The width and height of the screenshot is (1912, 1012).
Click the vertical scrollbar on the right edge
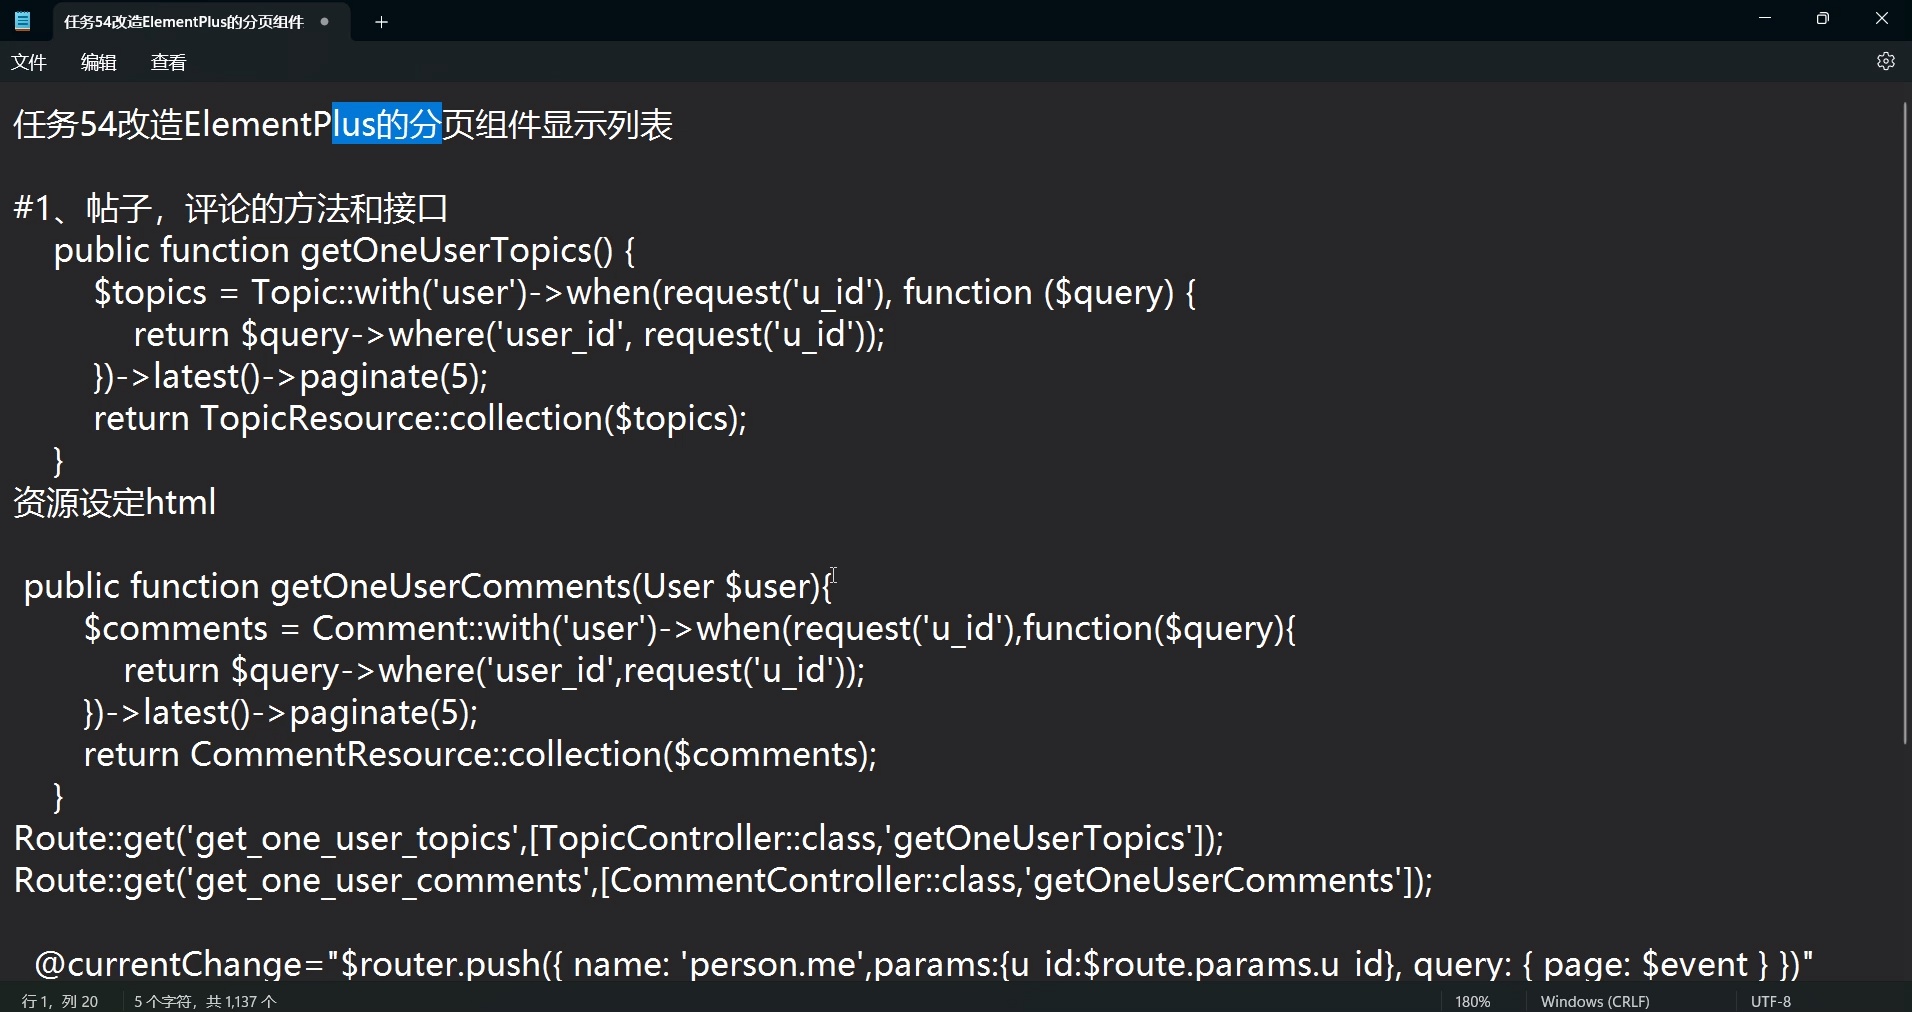pos(1904,420)
